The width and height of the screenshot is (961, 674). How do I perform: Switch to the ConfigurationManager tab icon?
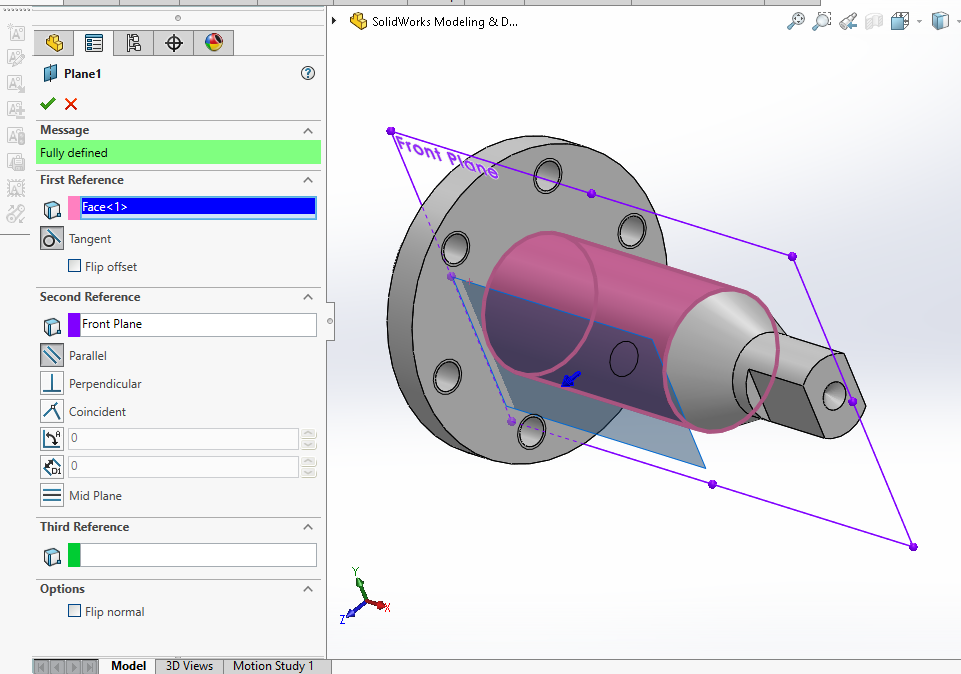(x=134, y=42)
